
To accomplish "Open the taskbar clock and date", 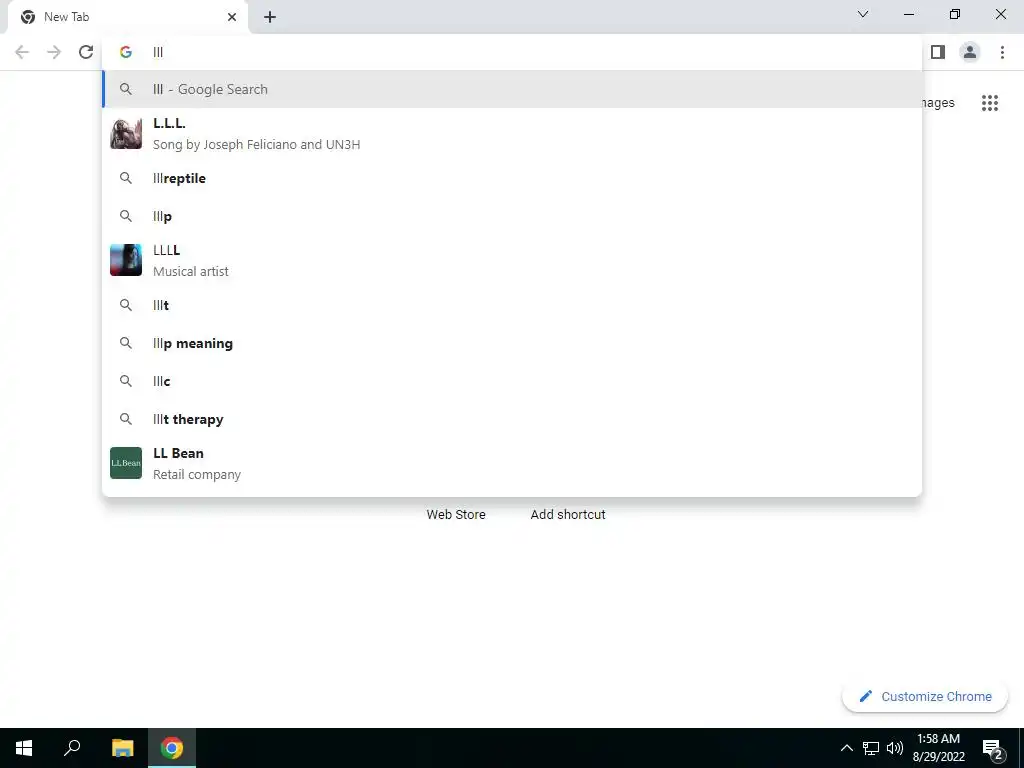I will (x=938, y=748).
